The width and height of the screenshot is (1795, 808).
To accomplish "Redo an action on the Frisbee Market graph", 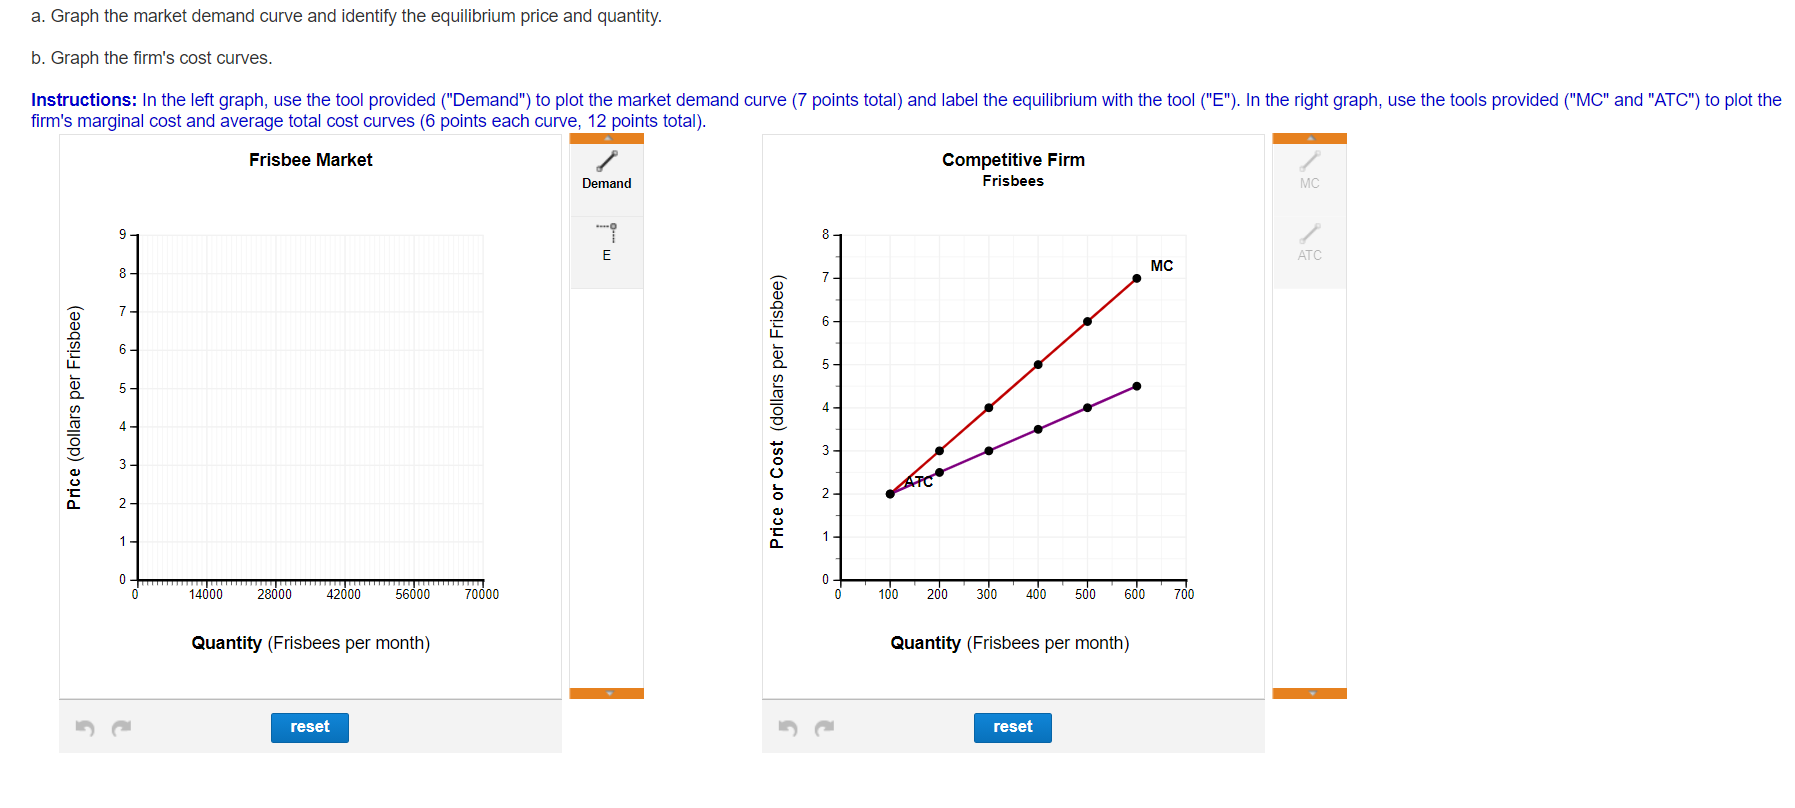I will click(x=122, y=728).
